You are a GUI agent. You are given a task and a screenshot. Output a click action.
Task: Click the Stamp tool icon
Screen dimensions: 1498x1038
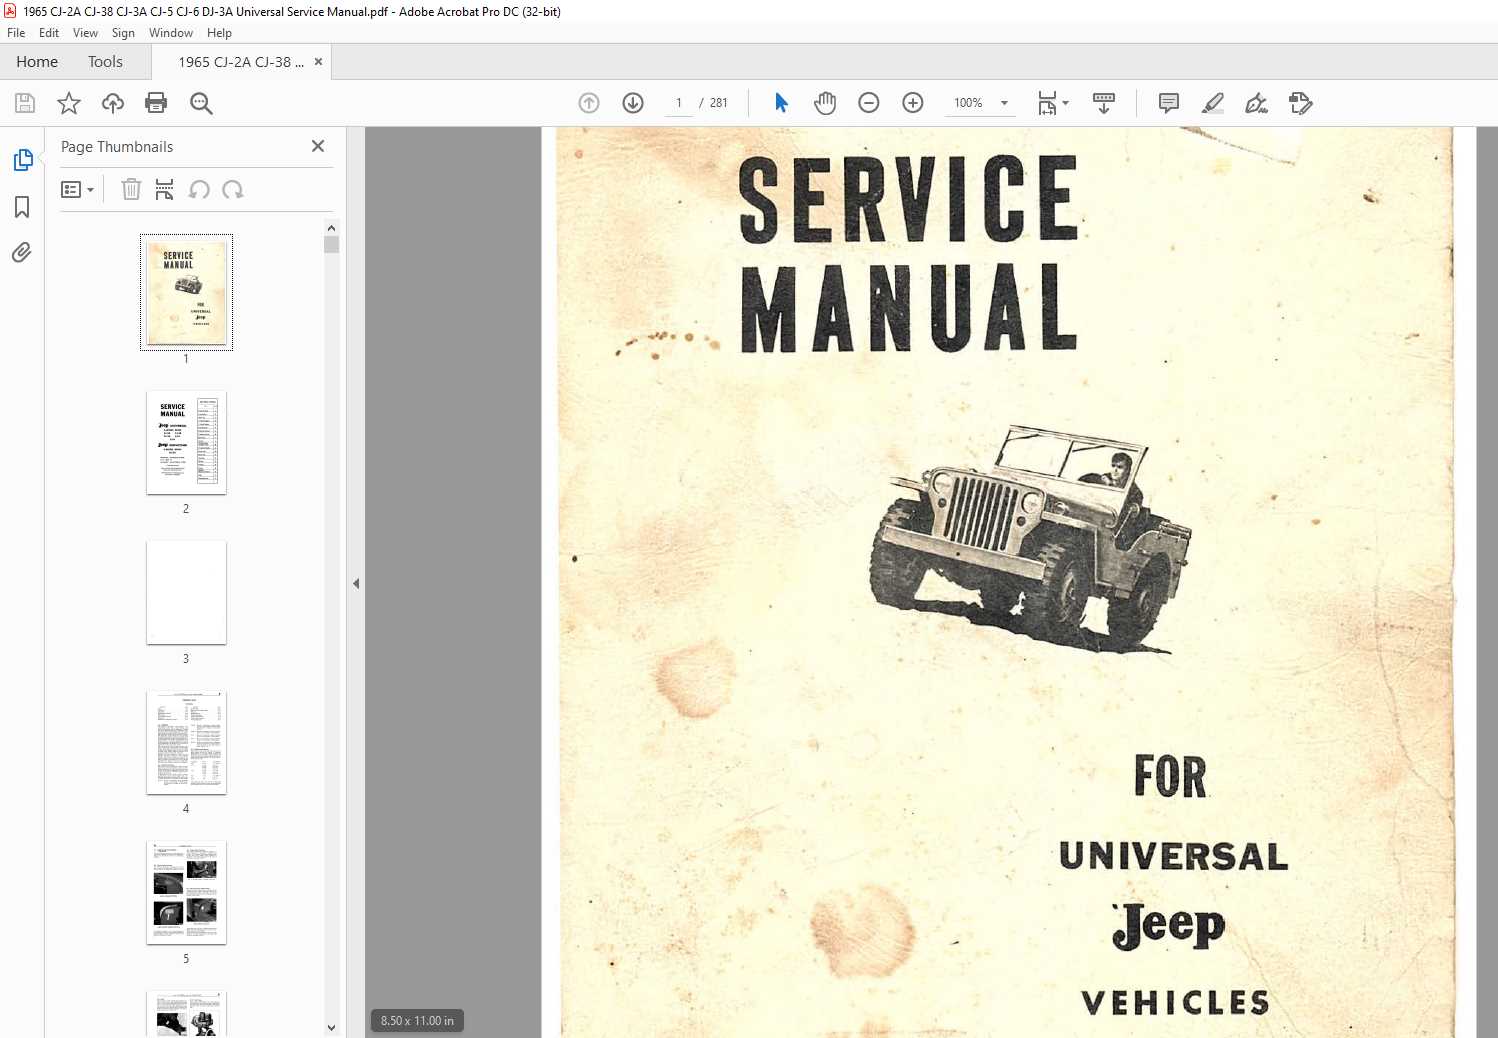coord(1300,103)
